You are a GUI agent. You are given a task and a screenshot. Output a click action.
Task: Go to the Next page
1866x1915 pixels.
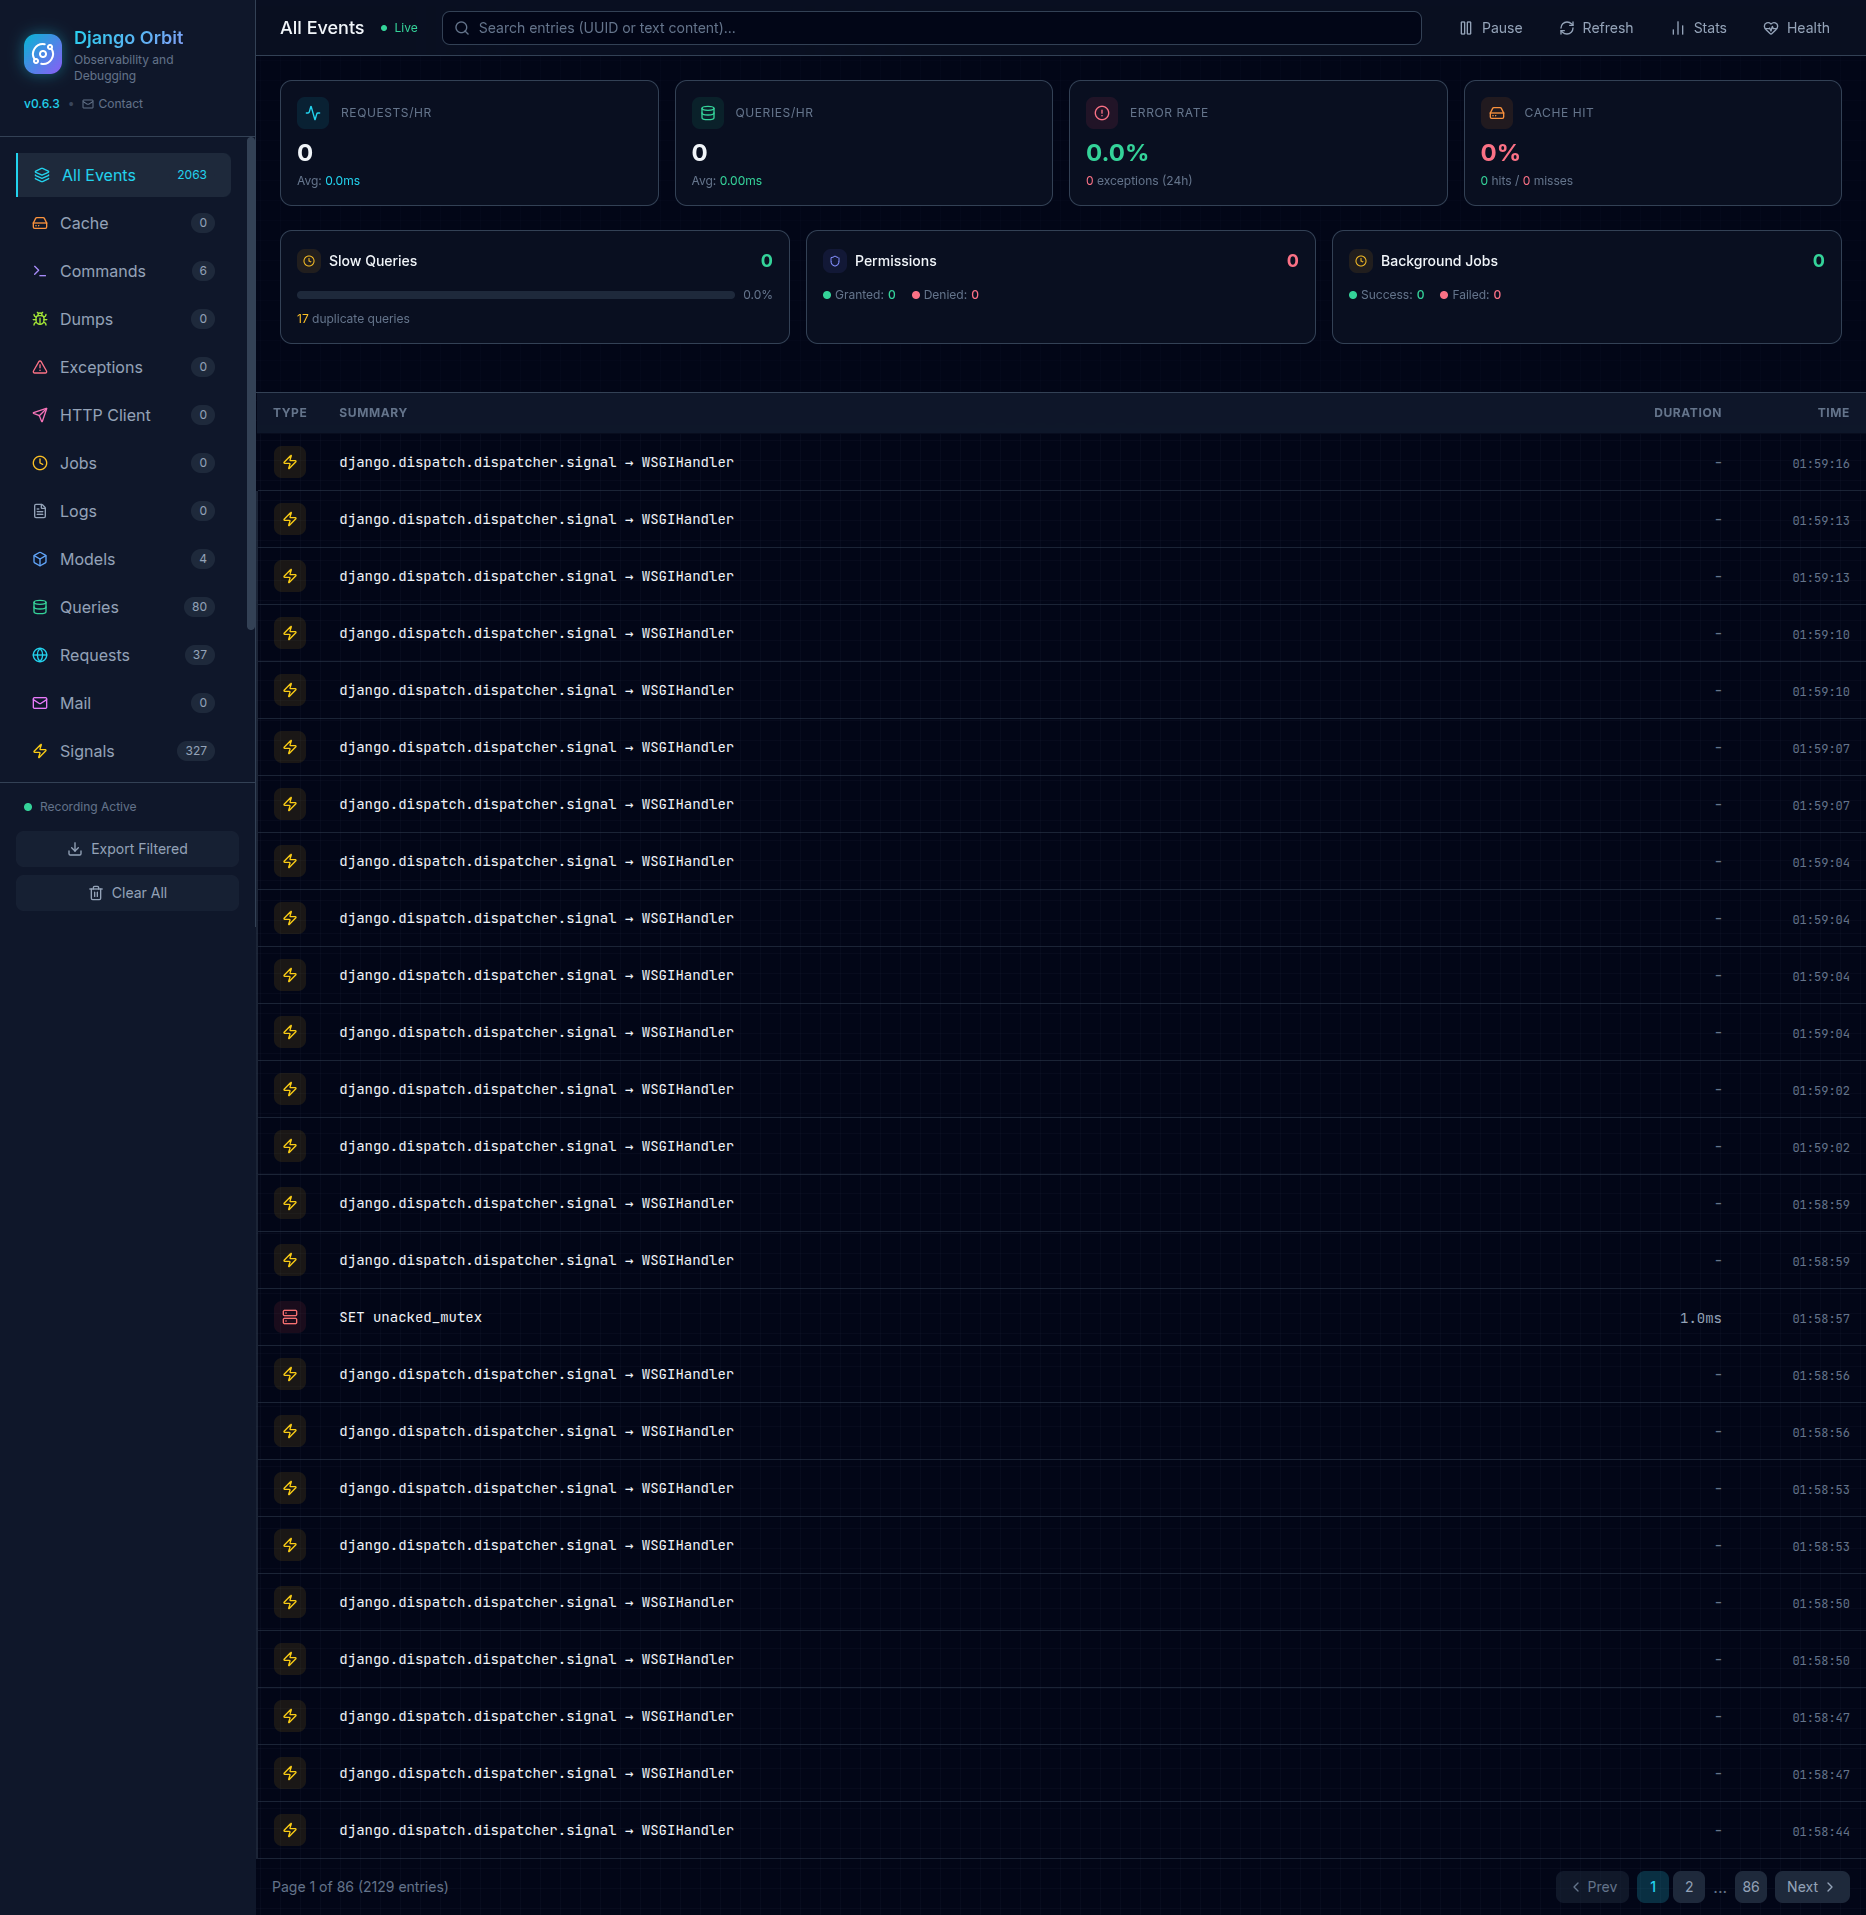click(1812, 1887)
